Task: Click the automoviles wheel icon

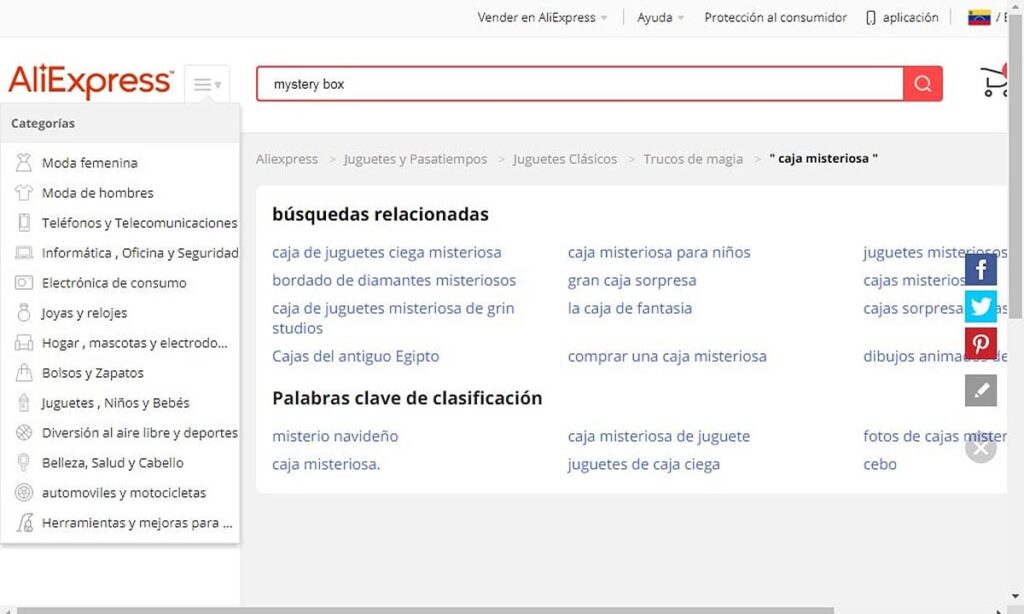Action: click(x=24, y=493)
